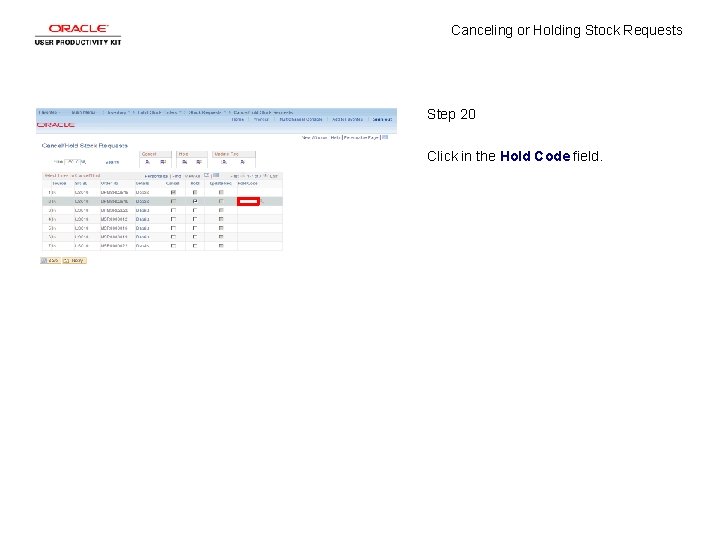This screenshot has width=720, height=540.
Task: Click Add to Favorites in the header
Action: coord(348,119)
